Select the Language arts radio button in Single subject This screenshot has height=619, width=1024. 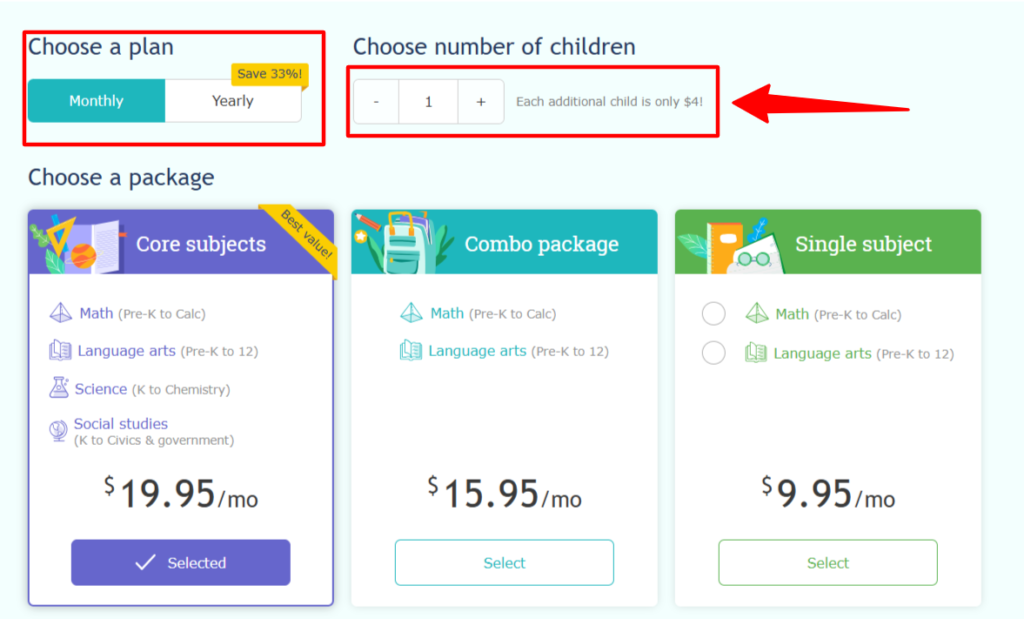point(713,353)
